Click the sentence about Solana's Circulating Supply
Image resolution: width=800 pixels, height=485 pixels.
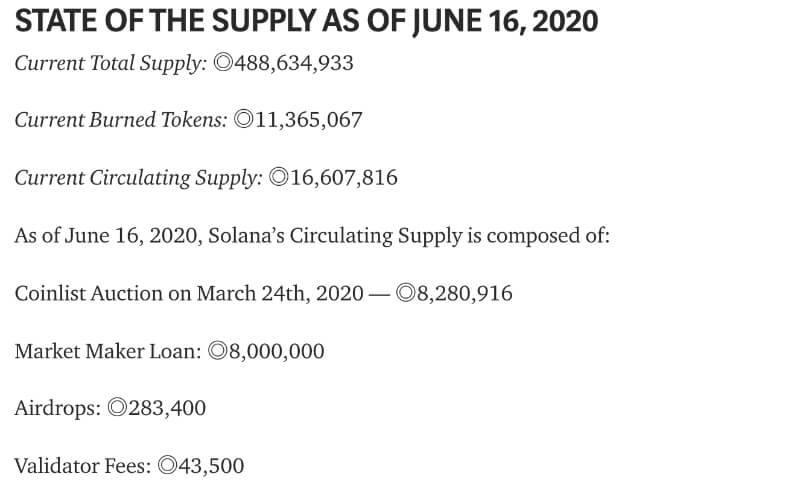(x=312, y=236)
